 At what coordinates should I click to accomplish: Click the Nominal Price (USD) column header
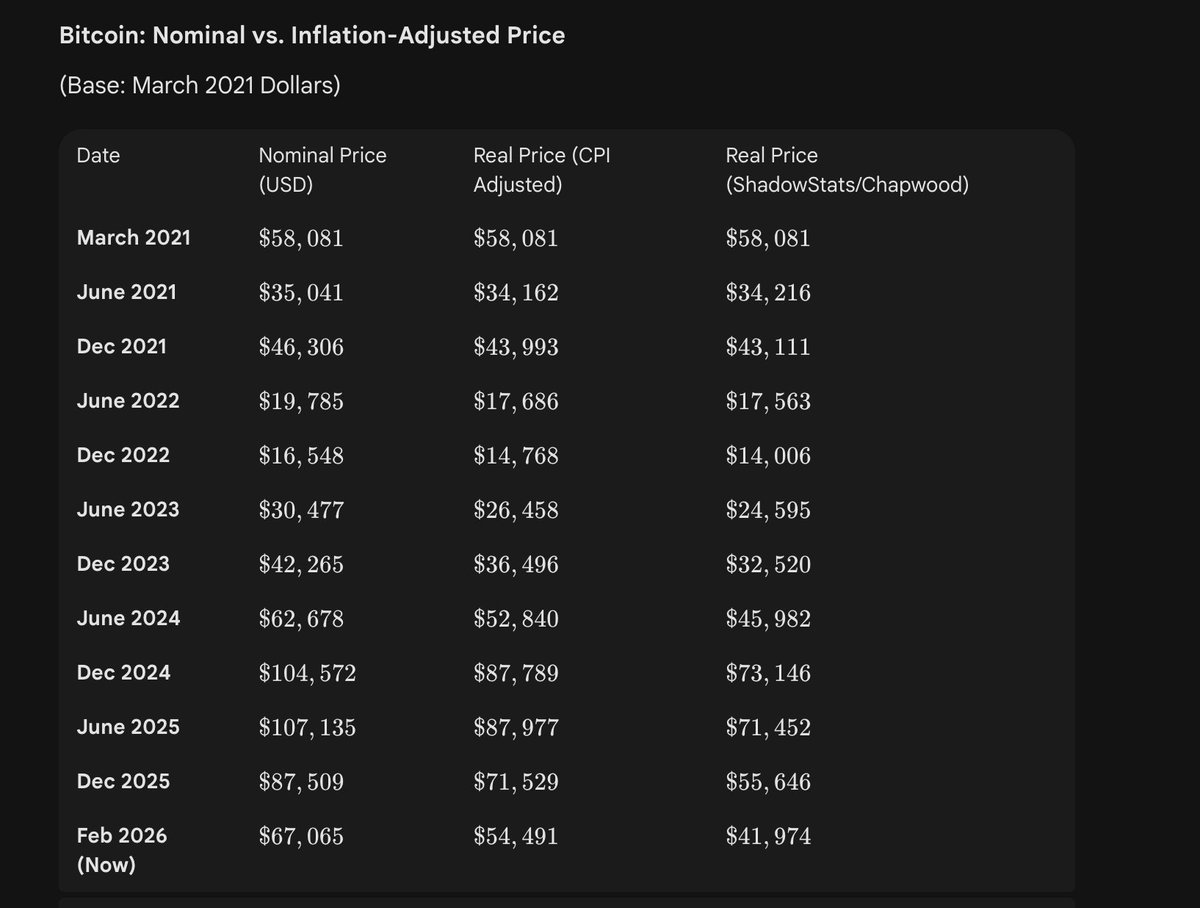322,170
